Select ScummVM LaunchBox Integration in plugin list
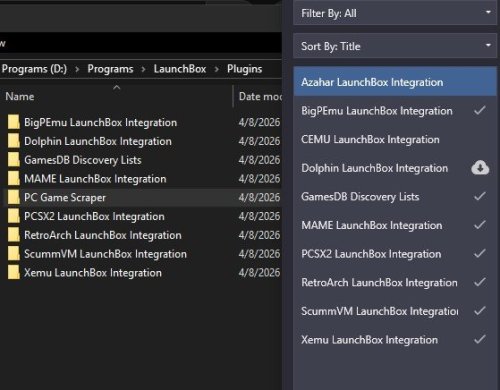This screenshot has width=500, height=390. pos(395,311)
